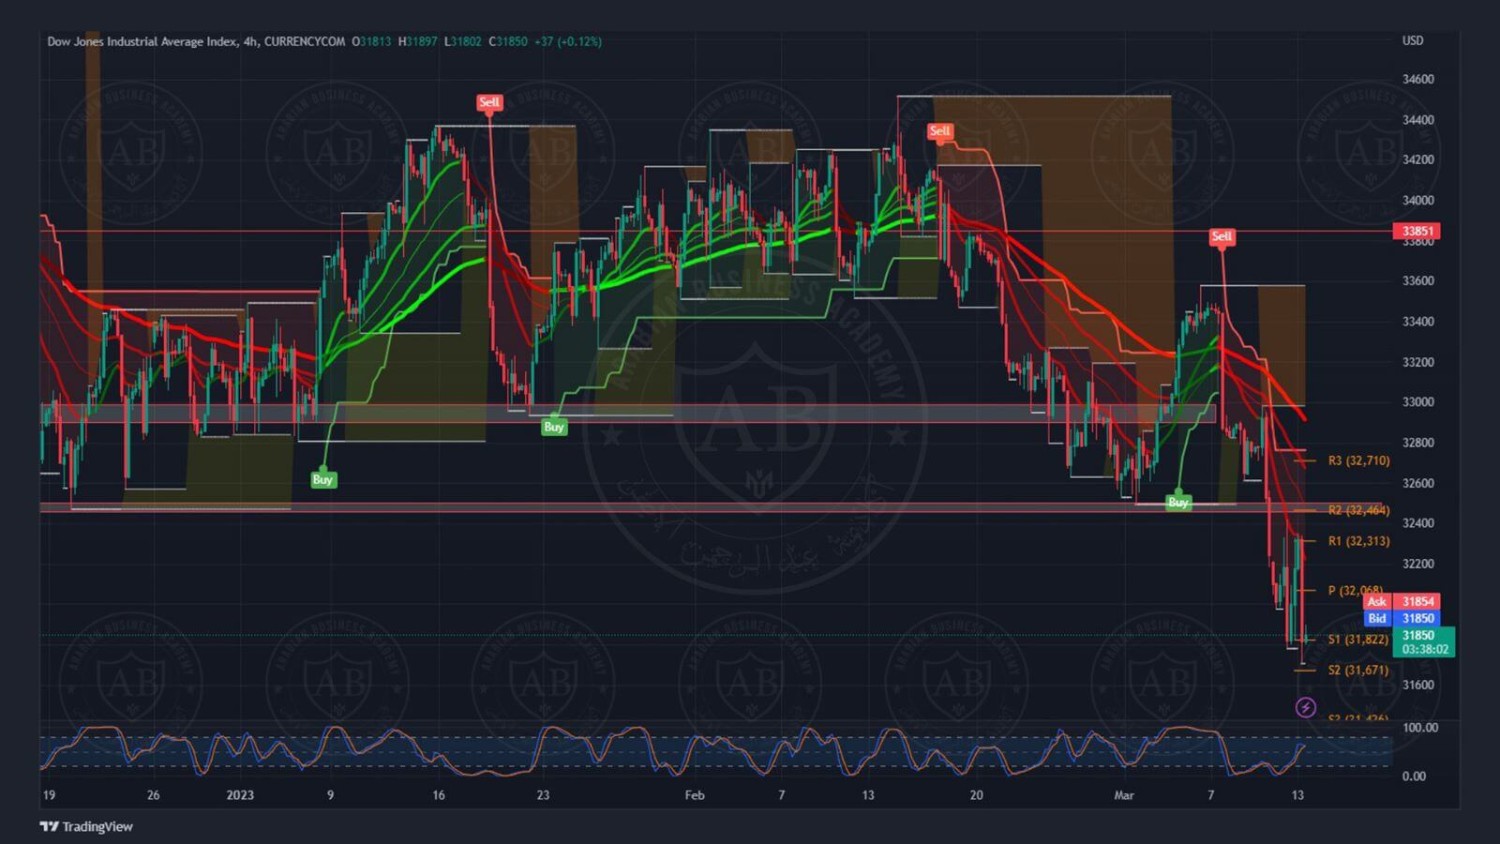Click the open value O31813
1500x844 pixels.
click(x=371, y=41)
